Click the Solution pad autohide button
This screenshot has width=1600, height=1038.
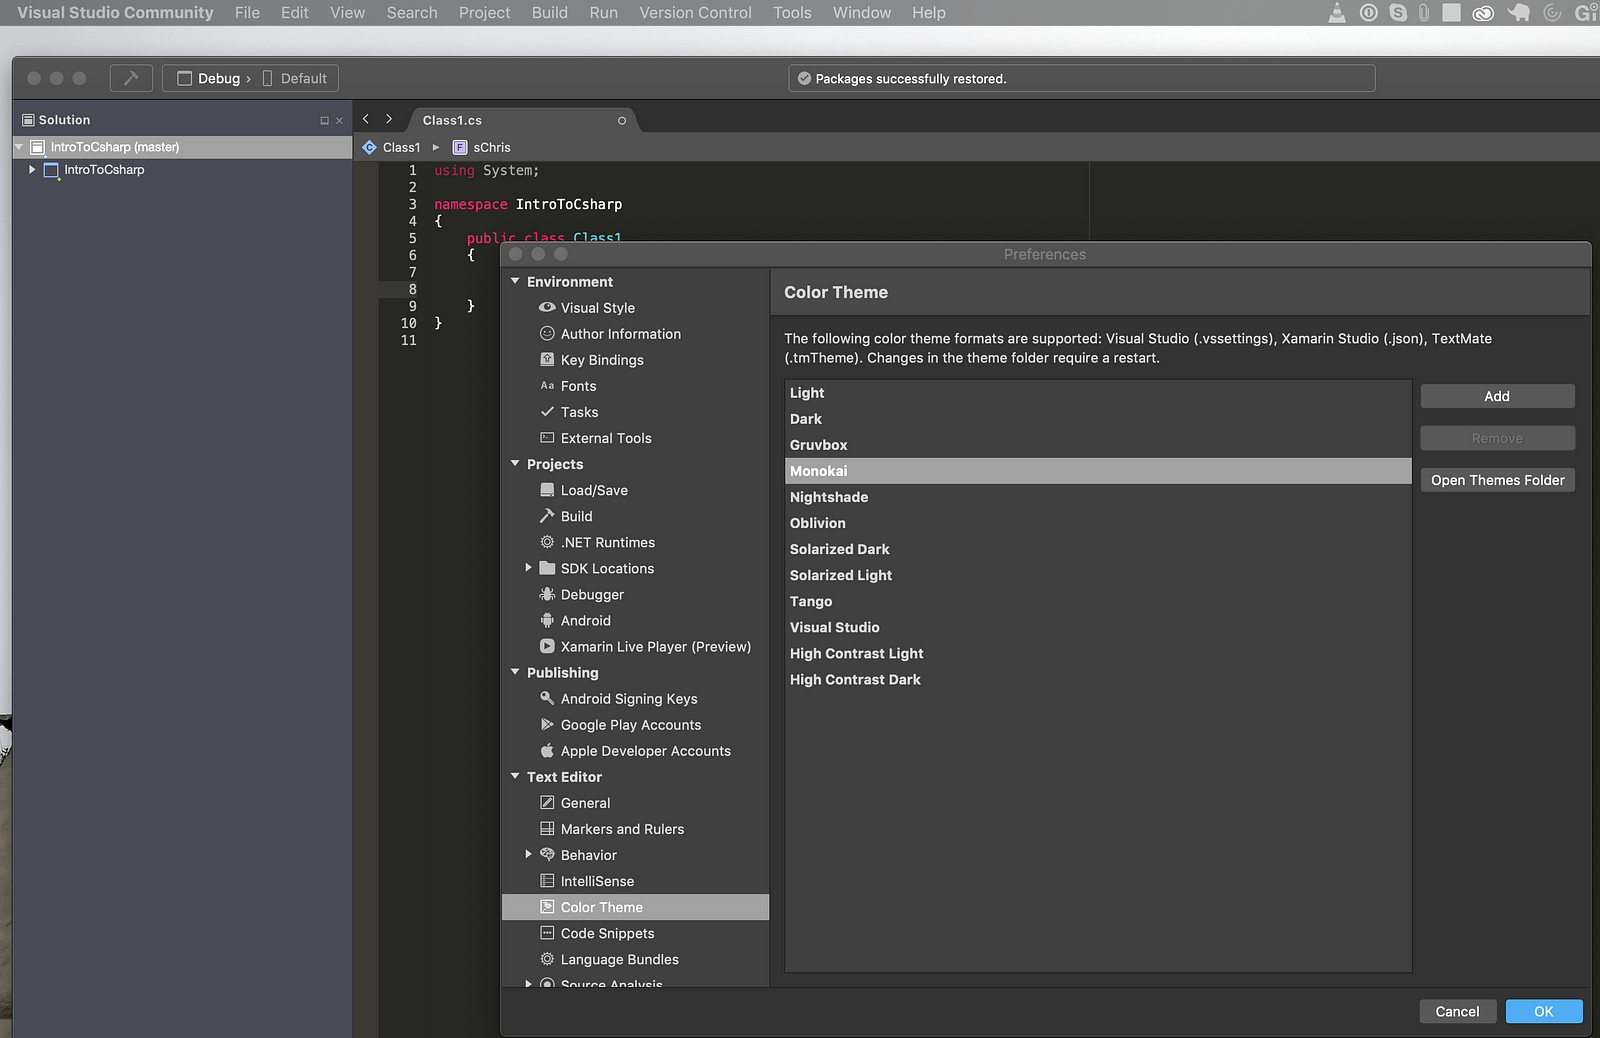[324, 120]
